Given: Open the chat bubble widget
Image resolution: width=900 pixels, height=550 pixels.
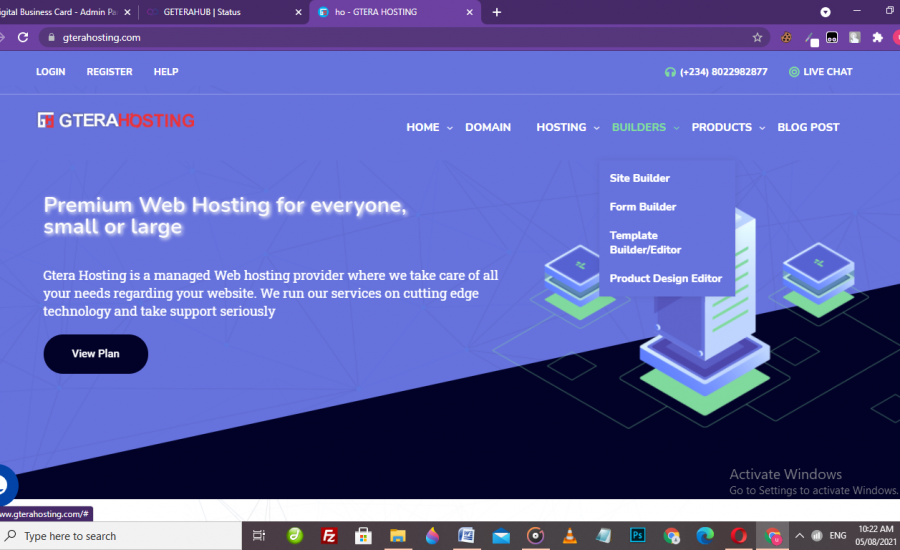Looking at the screenshot, I should [x=4, y=485].
